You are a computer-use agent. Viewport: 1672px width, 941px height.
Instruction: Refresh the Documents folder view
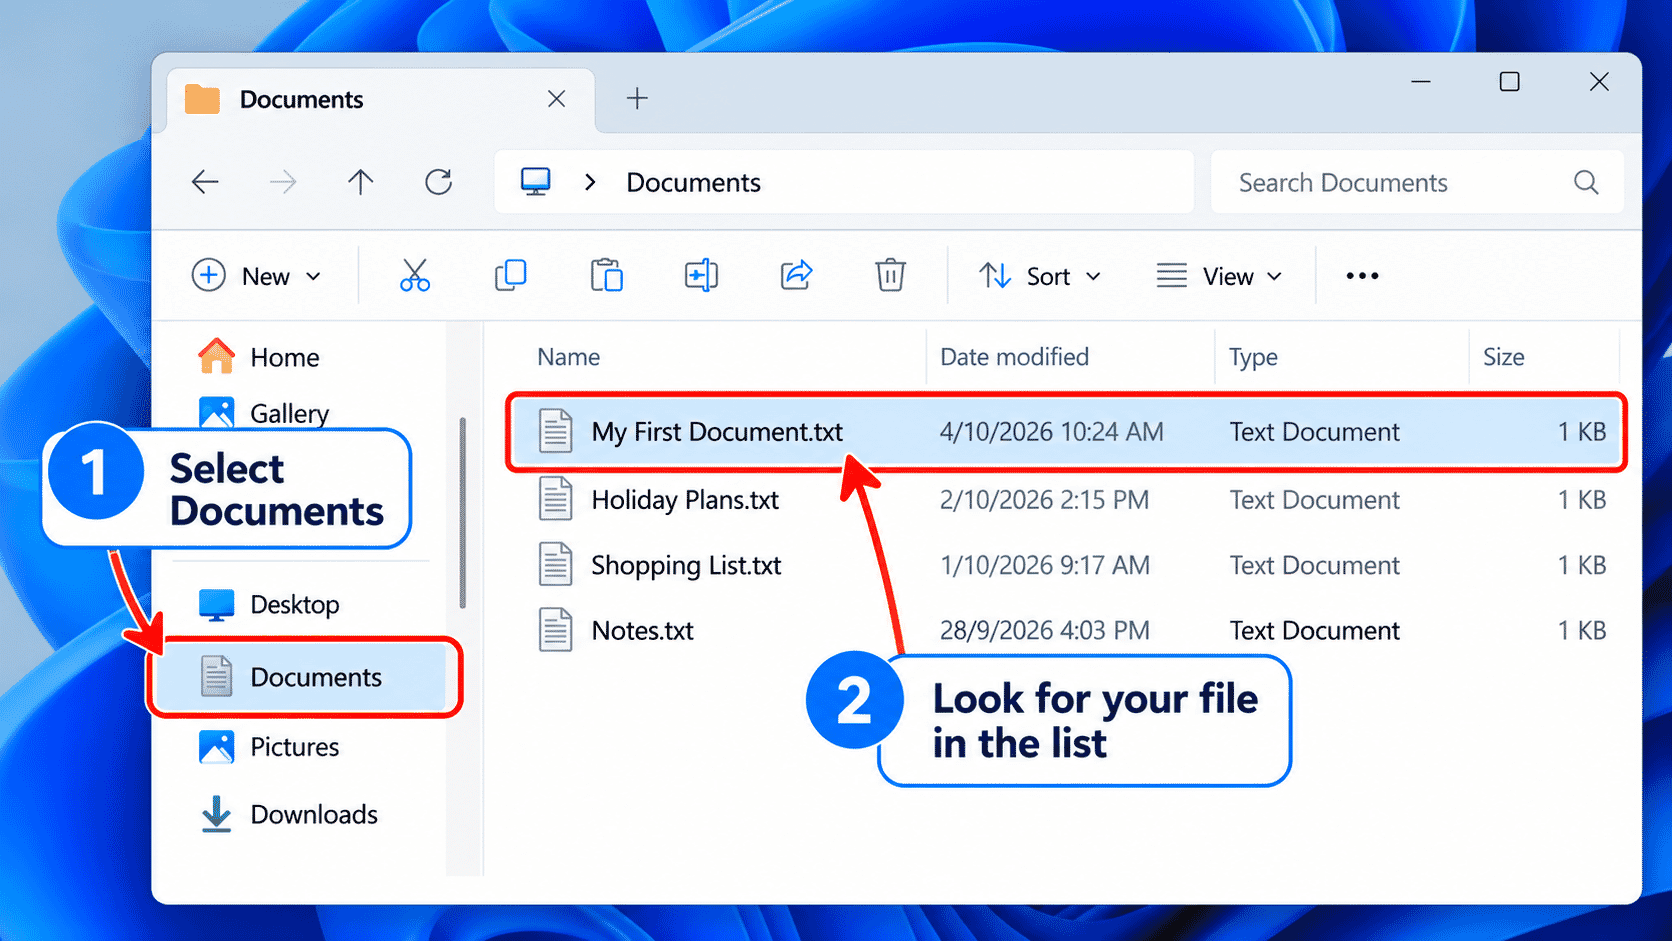click(x=438, y=182)
